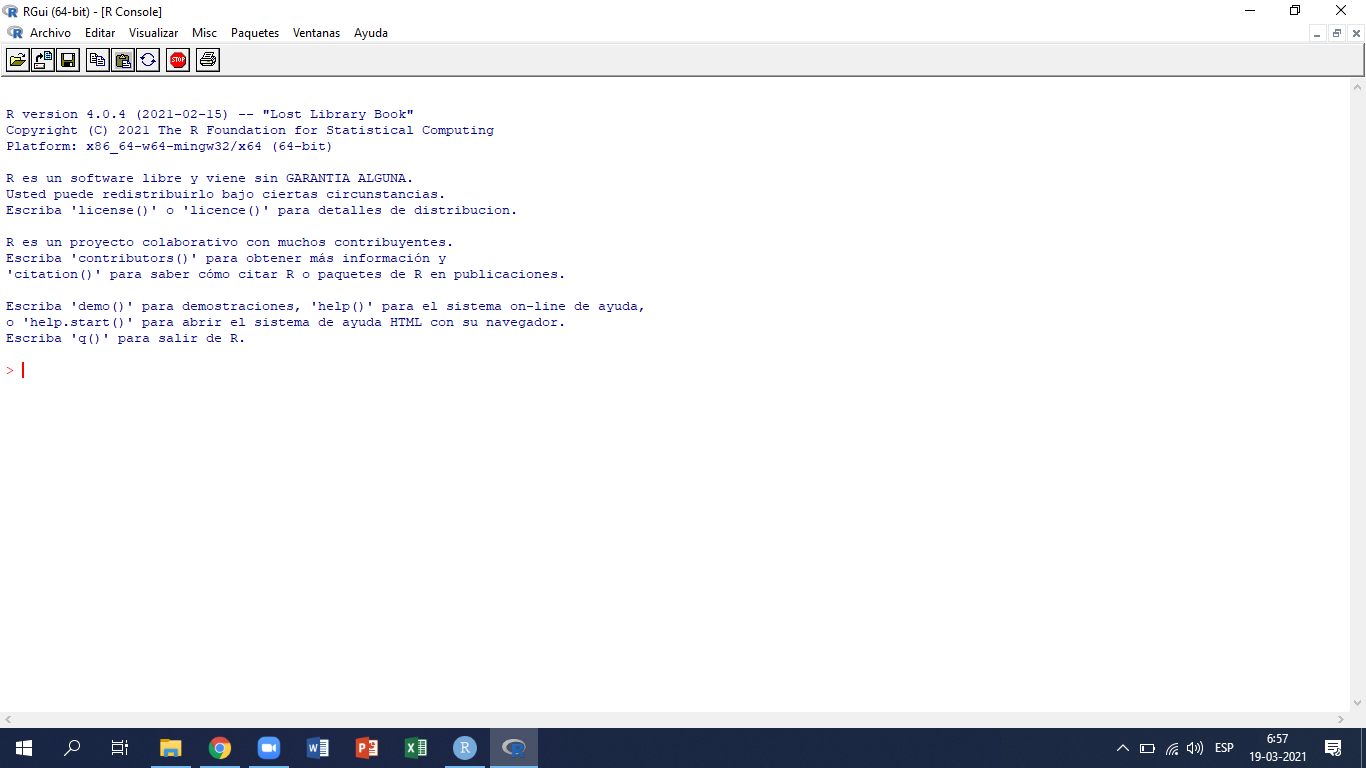Click the Copy and paste toolbar icon
Screen dimensions: 1366x768
click(147, 60)
